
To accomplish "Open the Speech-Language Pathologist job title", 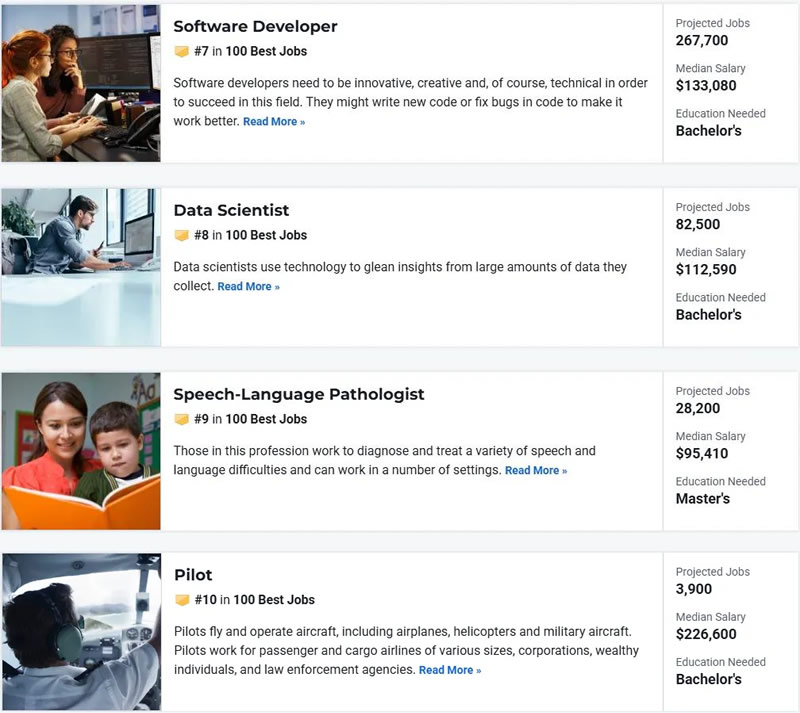I will [x=299, y=394].
